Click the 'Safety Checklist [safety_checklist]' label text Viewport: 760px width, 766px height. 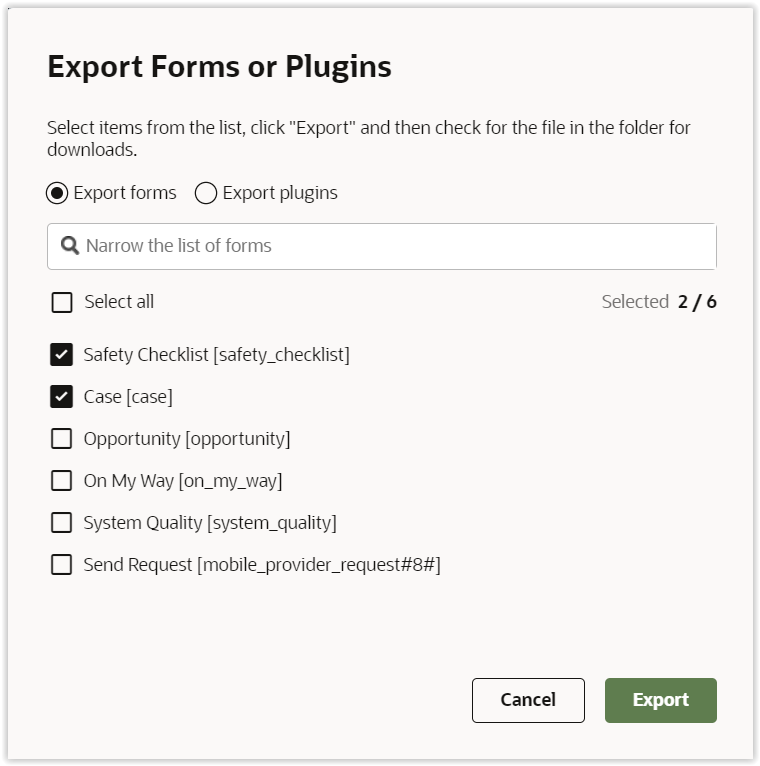click(x=216, y=355)
